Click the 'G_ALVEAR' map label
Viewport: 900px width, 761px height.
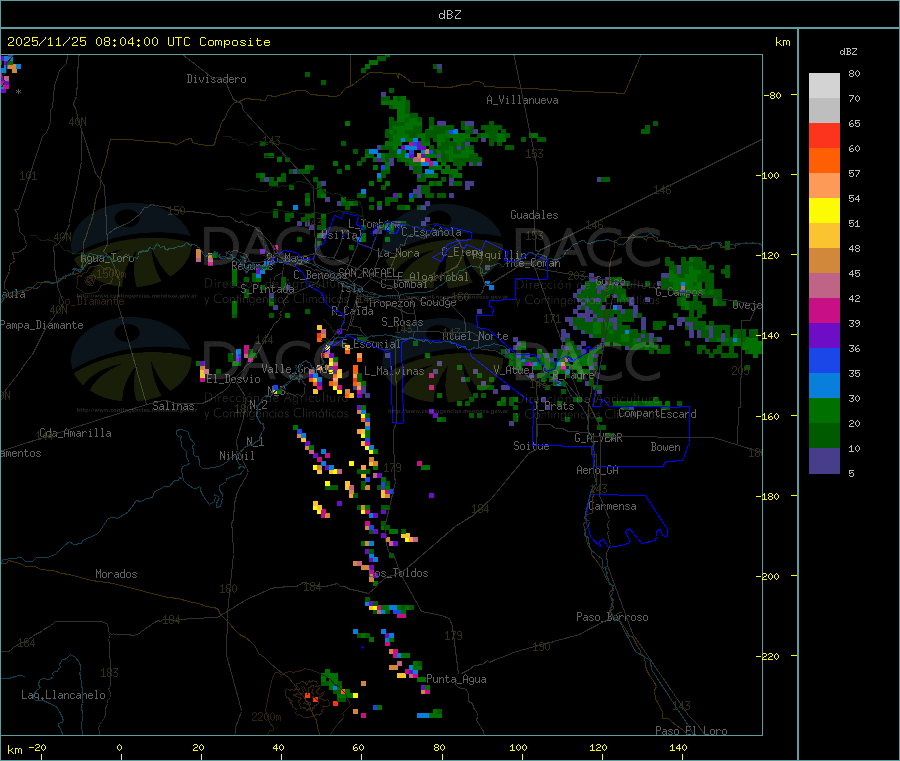click(598, 438)
